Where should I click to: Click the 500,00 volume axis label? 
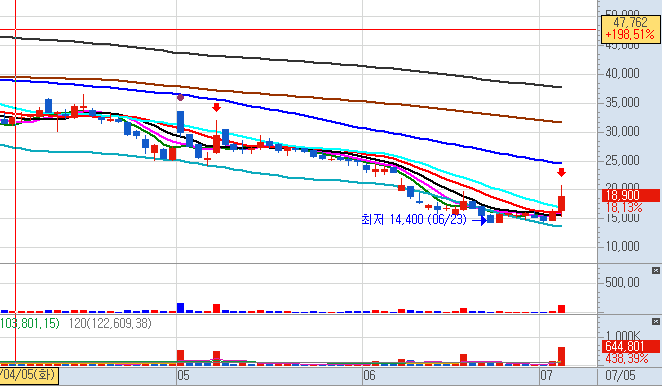(x=622, y=282)
